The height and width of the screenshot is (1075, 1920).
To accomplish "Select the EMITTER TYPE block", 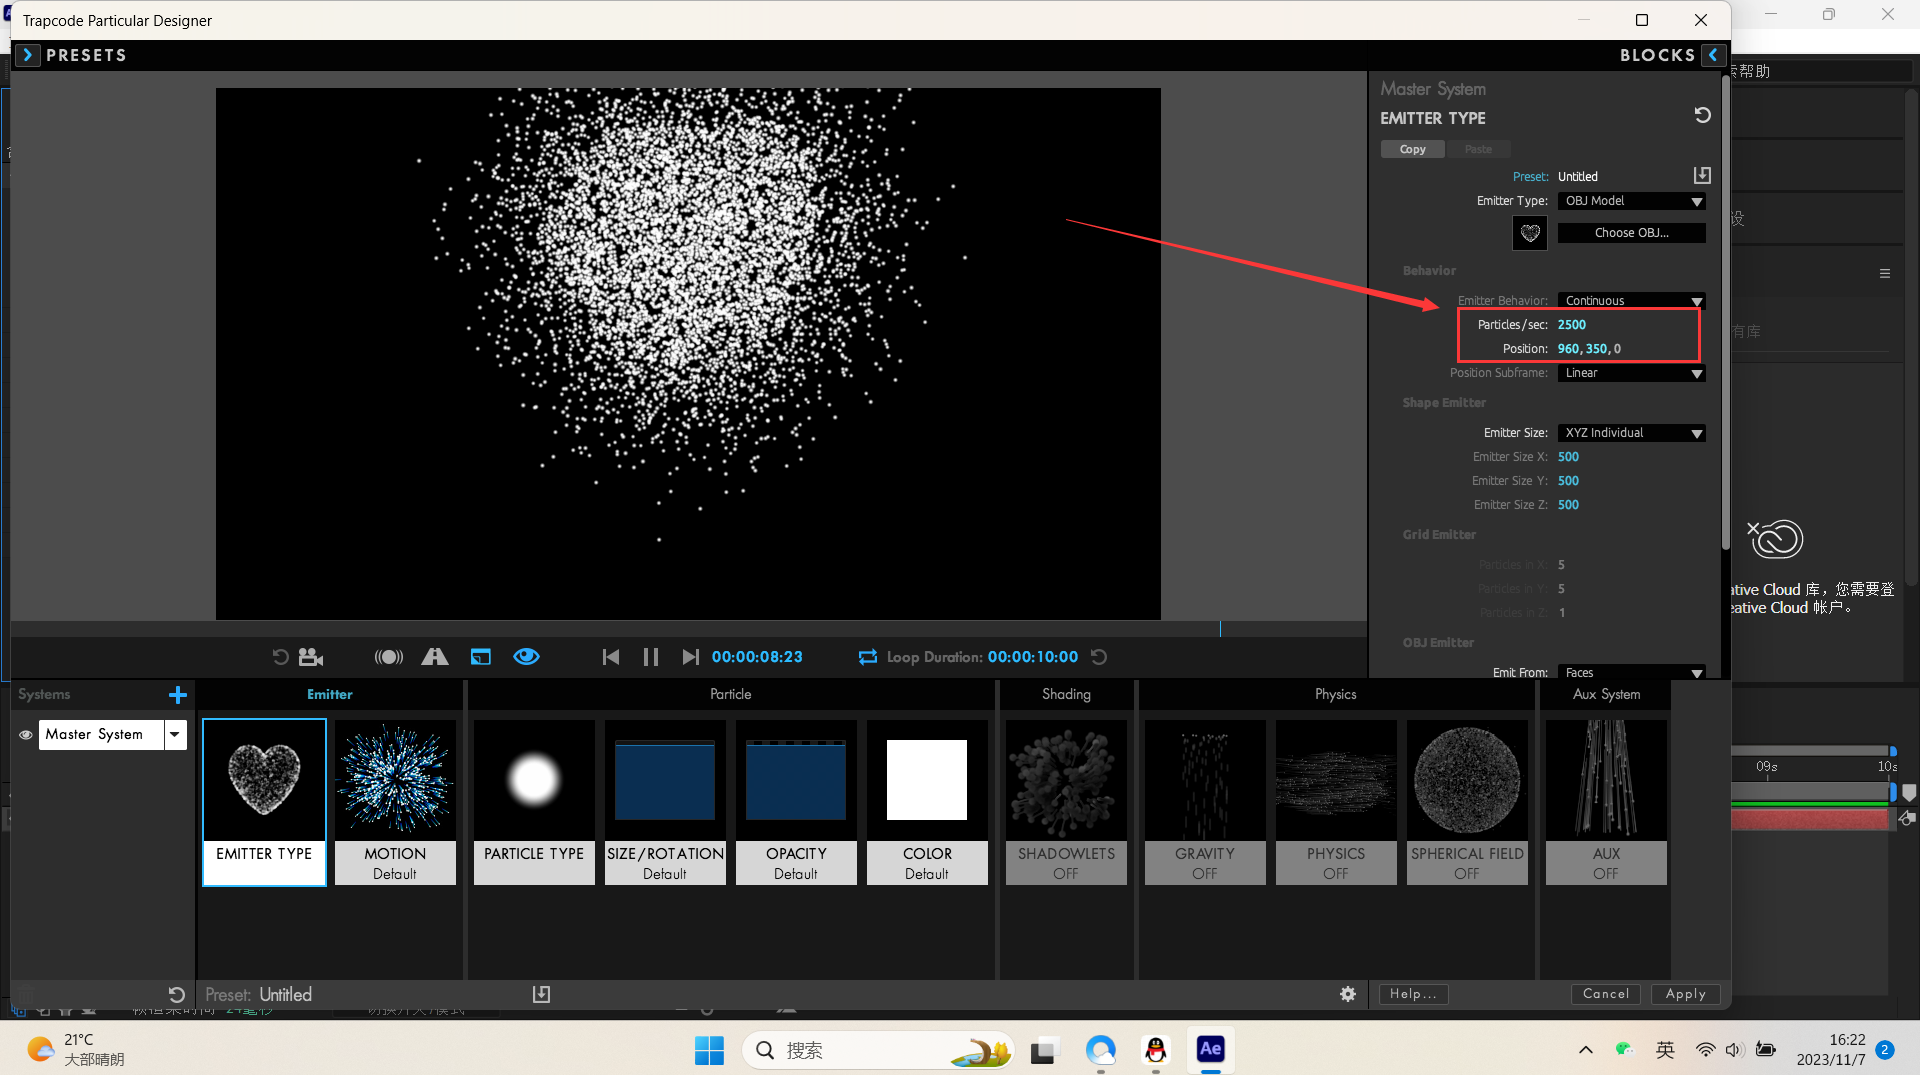I will coord(264,802).
